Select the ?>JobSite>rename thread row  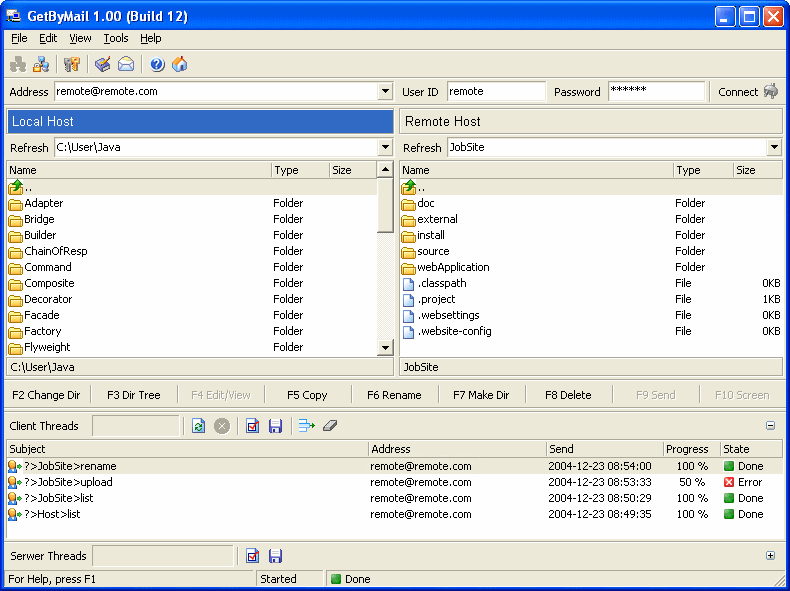coord(395,466)
